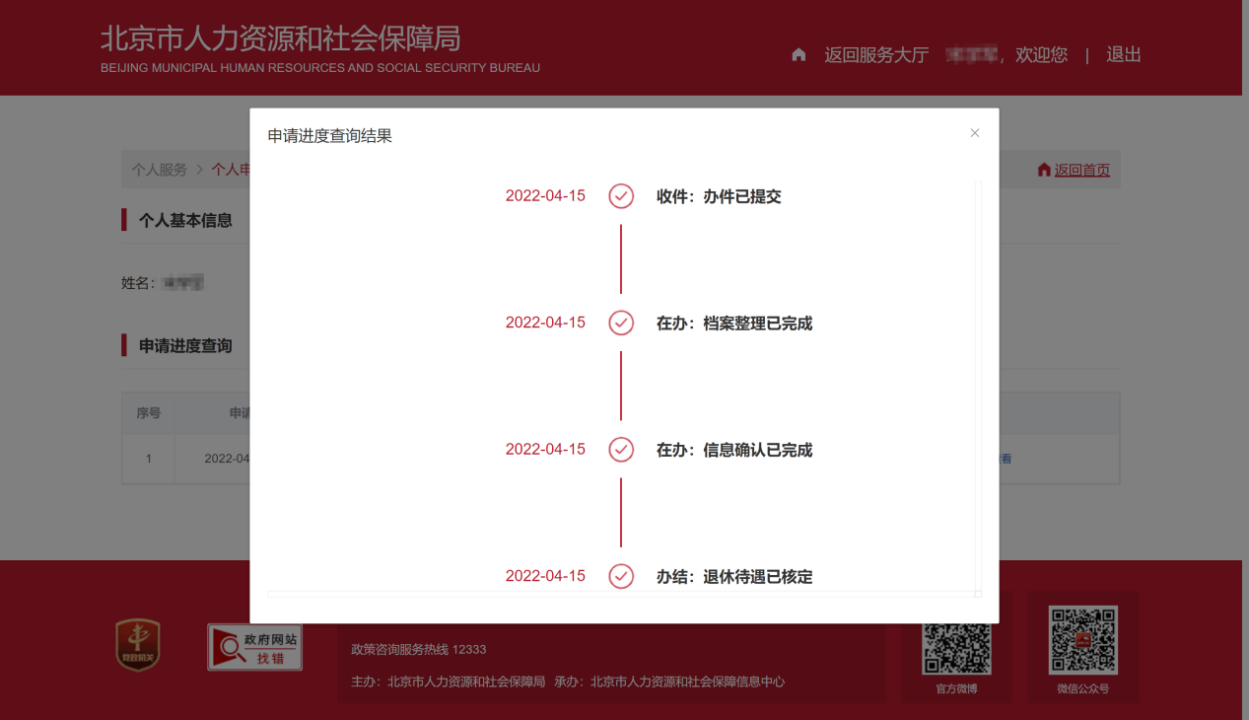This screenshot has height=720, width=1249.
Task: Click the 微信公众号 QR code
Action: tap(1082, 639)
